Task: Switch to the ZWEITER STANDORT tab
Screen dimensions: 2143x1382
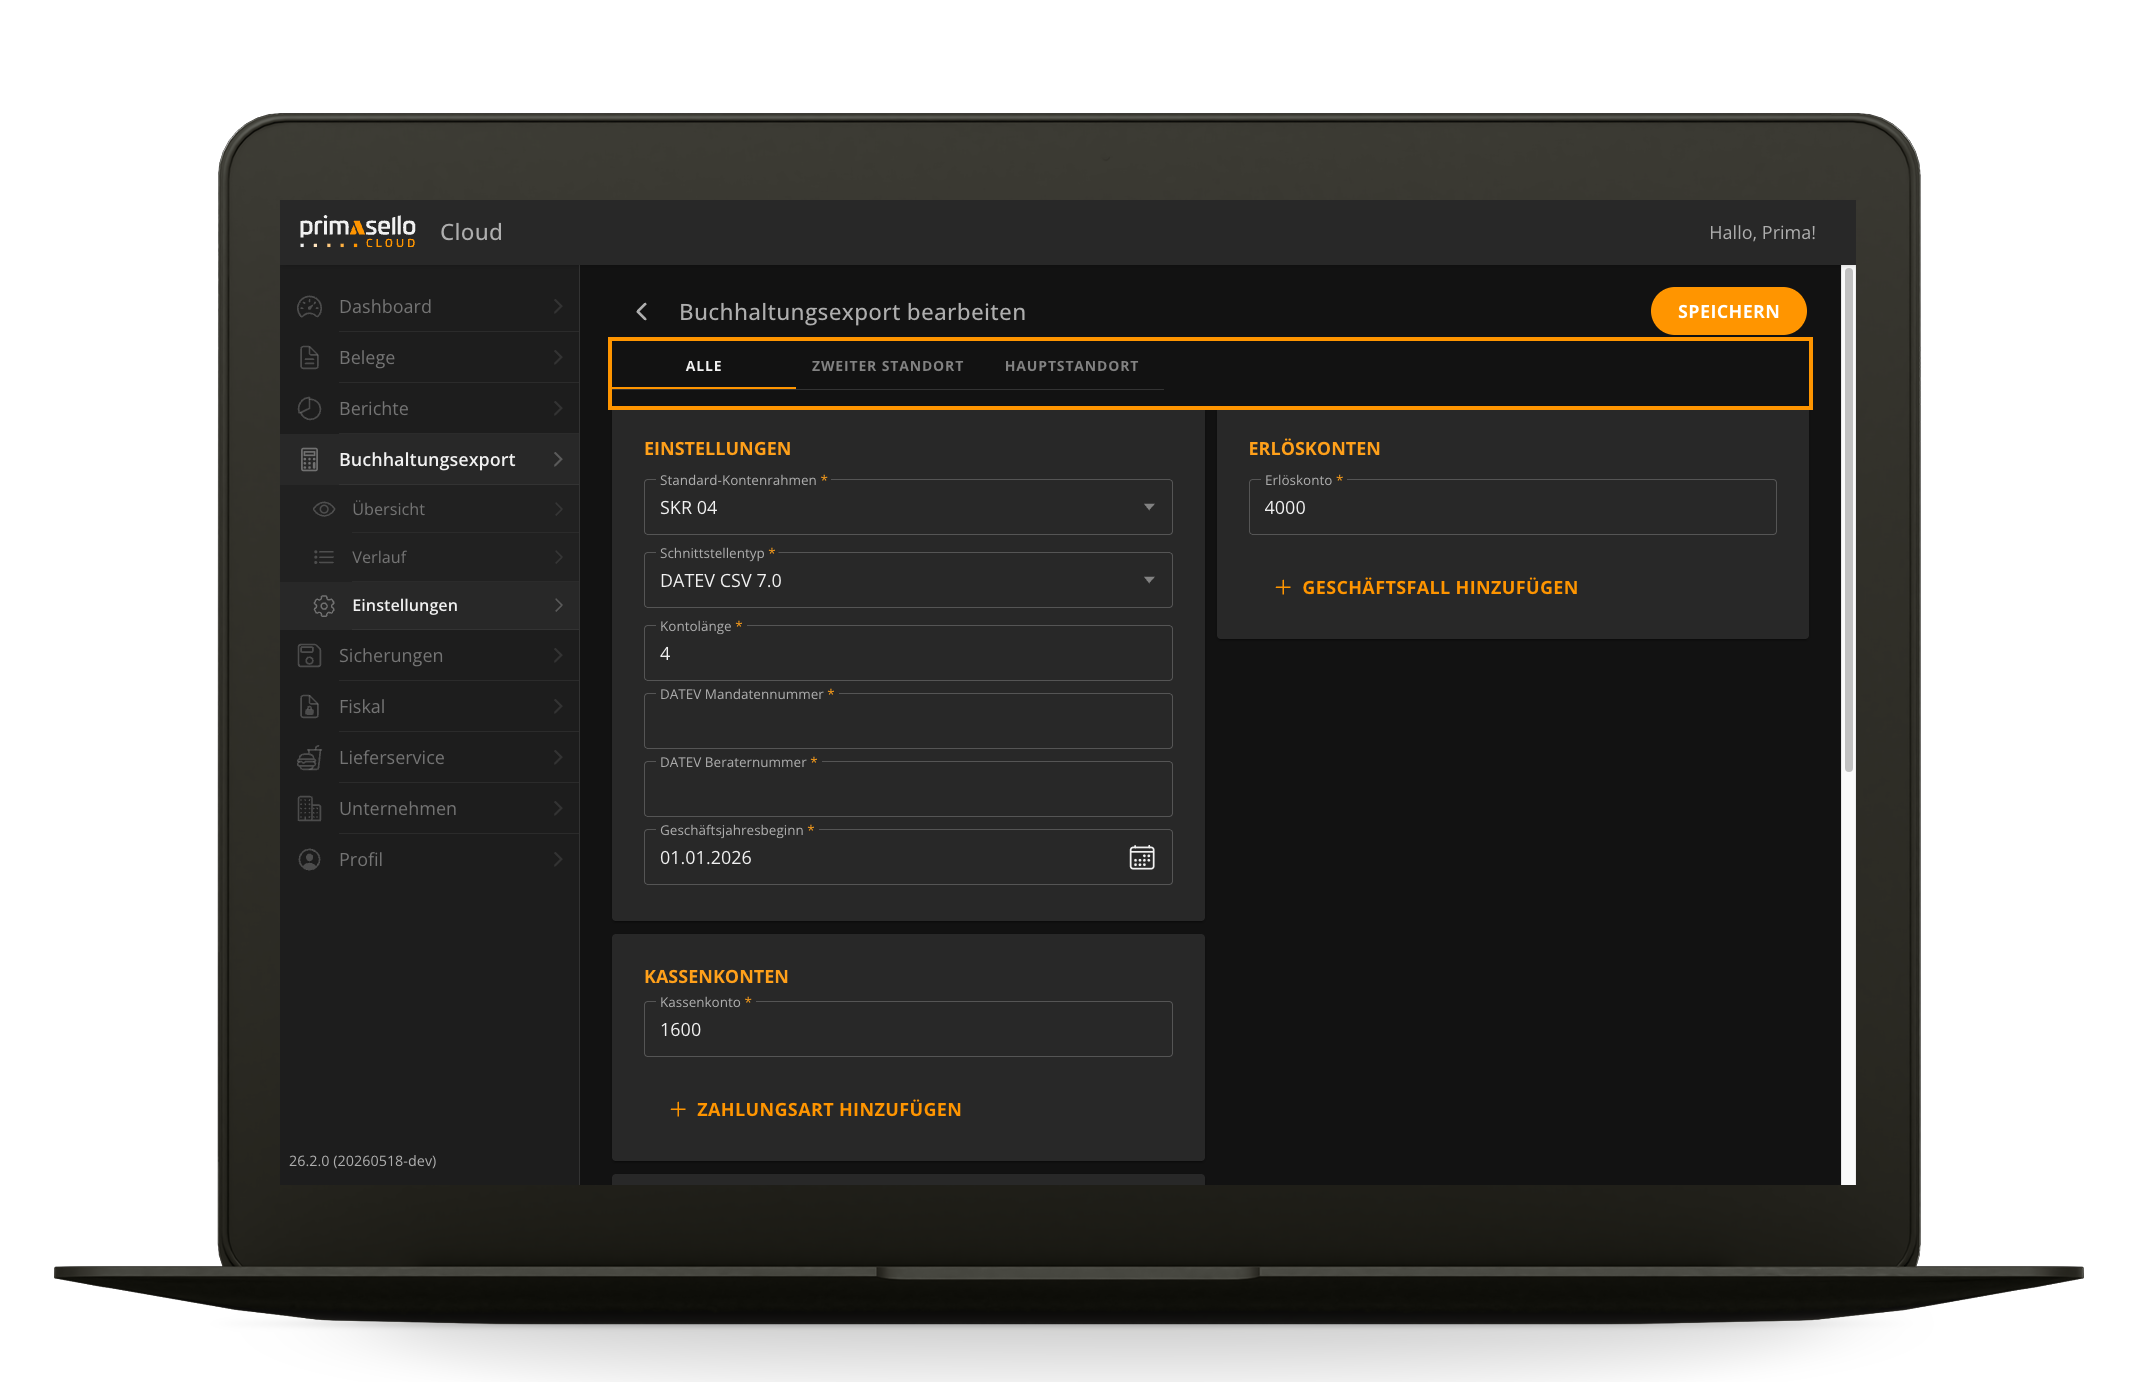Action: tap(888, 366)
